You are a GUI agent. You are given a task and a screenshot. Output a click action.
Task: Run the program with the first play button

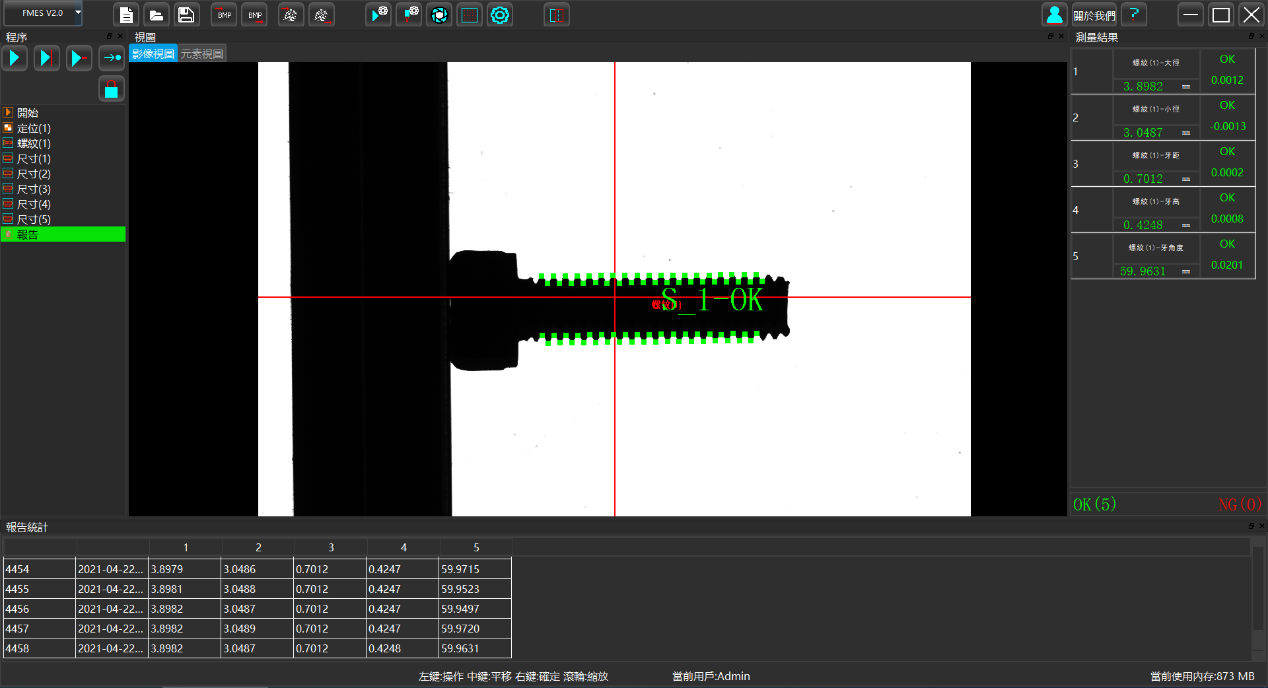click(14, 58)
